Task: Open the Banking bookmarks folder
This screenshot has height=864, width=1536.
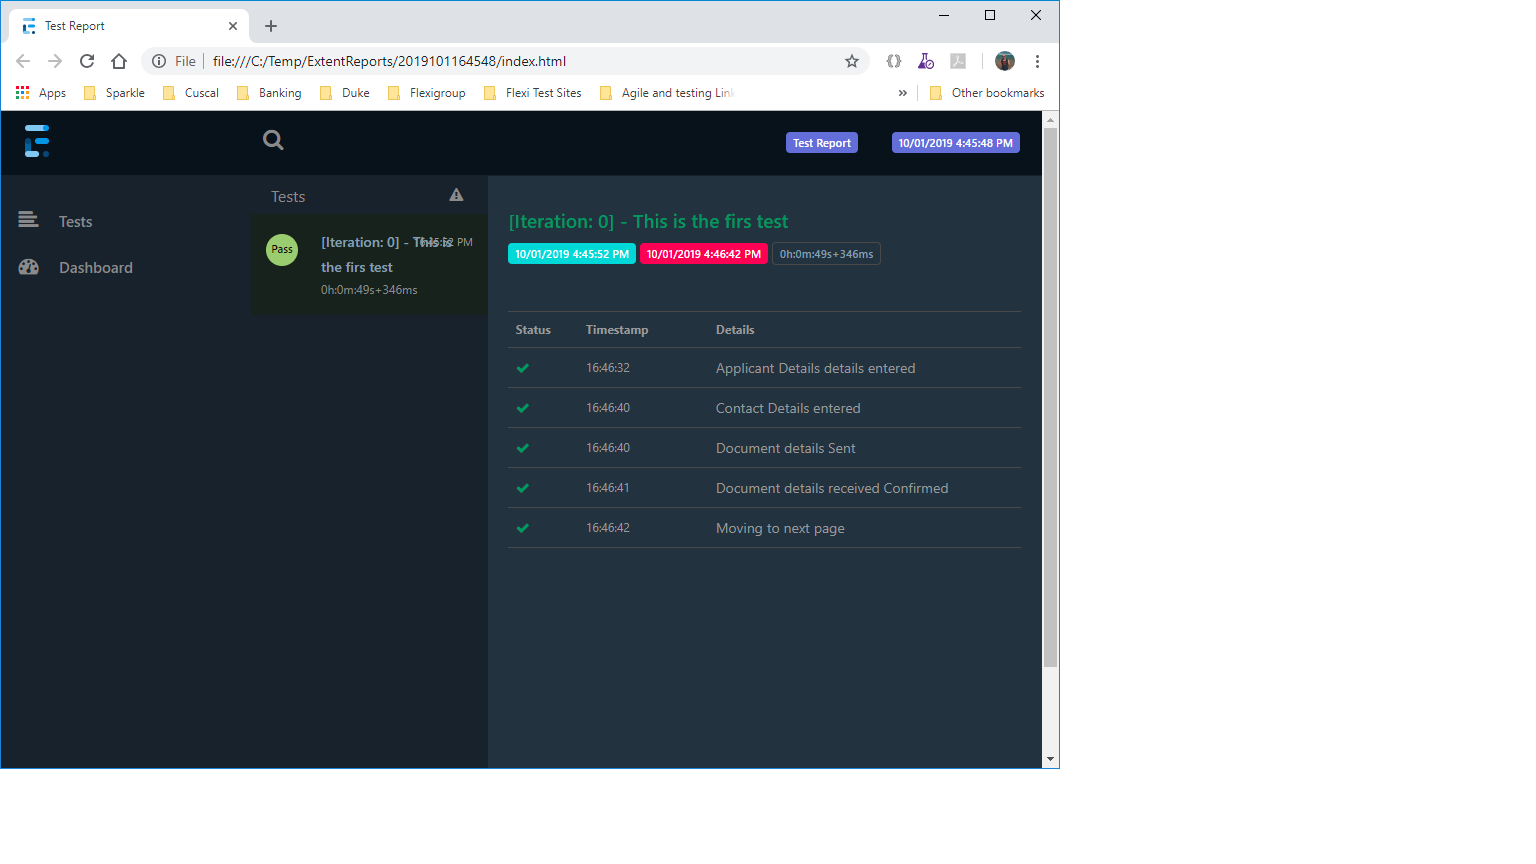Action: [269, 93]
